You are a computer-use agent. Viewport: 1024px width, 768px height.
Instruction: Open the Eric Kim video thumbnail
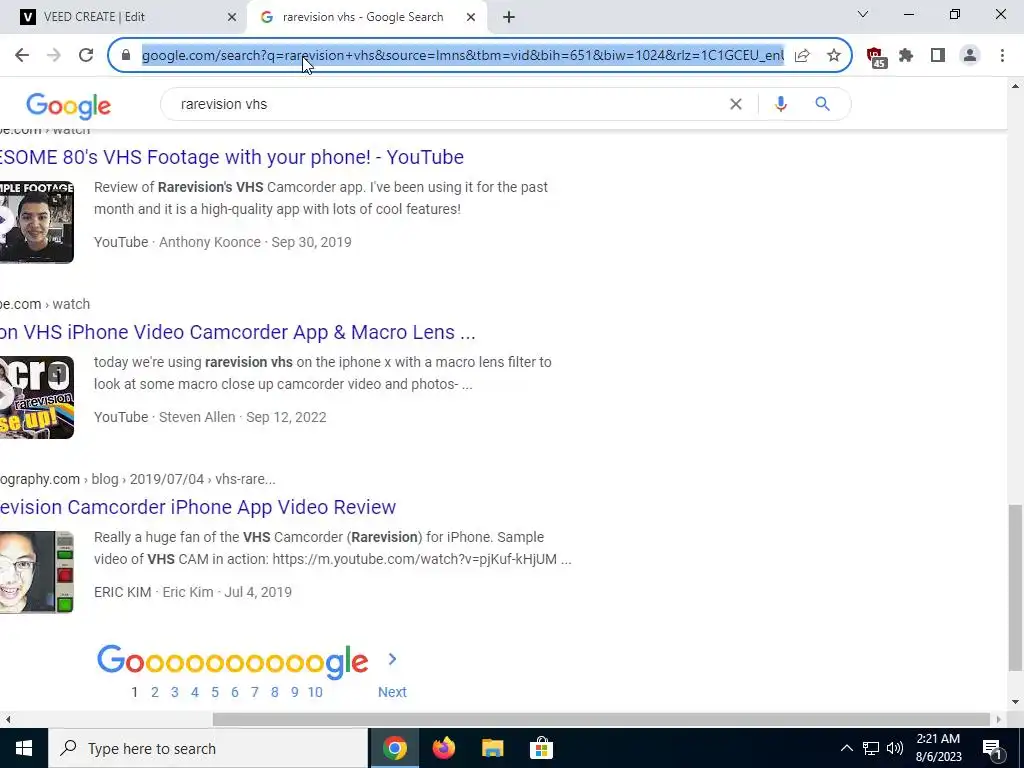37,572
